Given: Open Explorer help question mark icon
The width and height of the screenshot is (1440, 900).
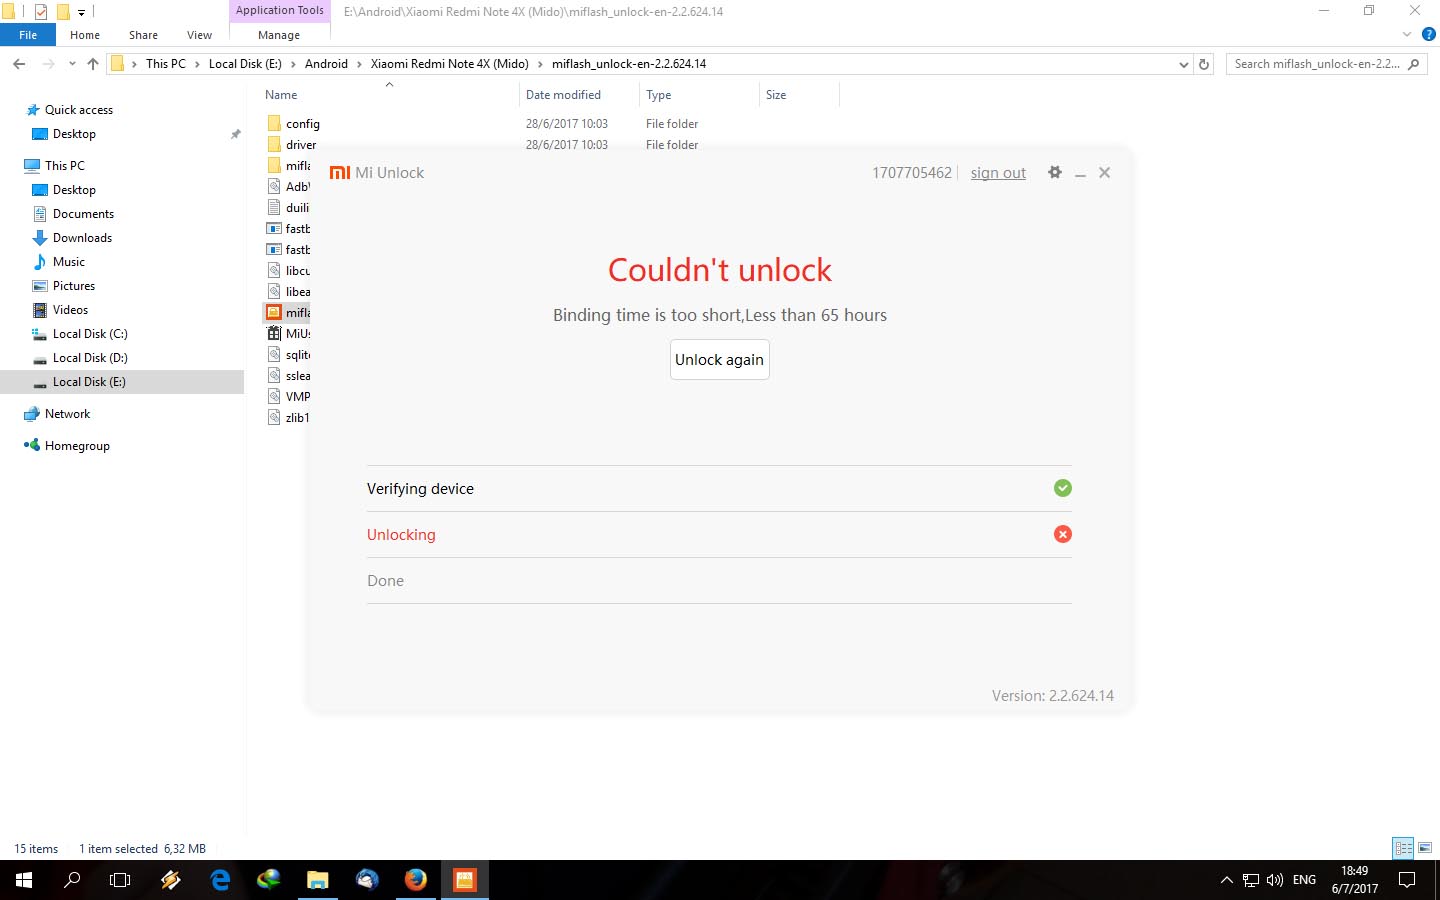Looking at the screenshot, I should click(x=1429, y=34).
